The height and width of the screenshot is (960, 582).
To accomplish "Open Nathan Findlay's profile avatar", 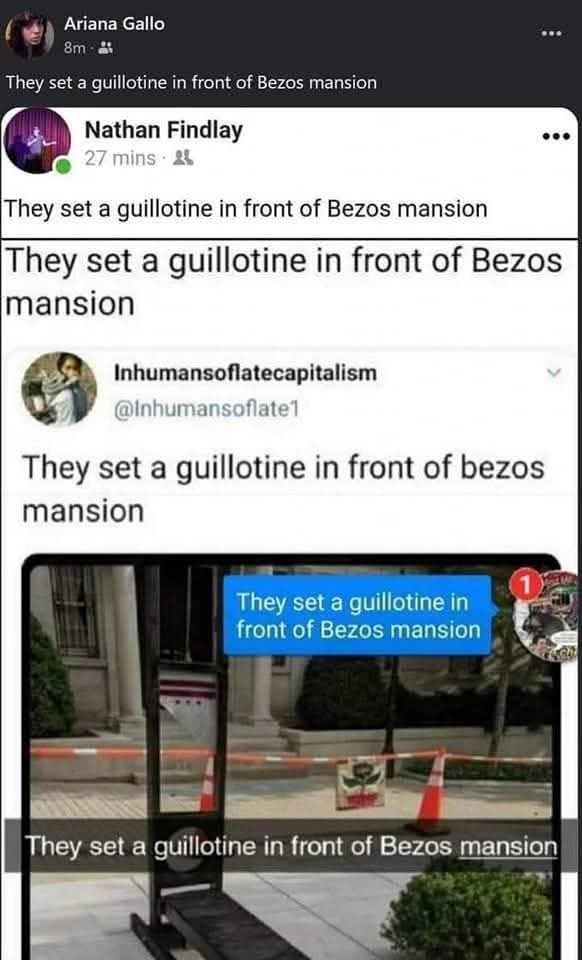I will point(37,140).
